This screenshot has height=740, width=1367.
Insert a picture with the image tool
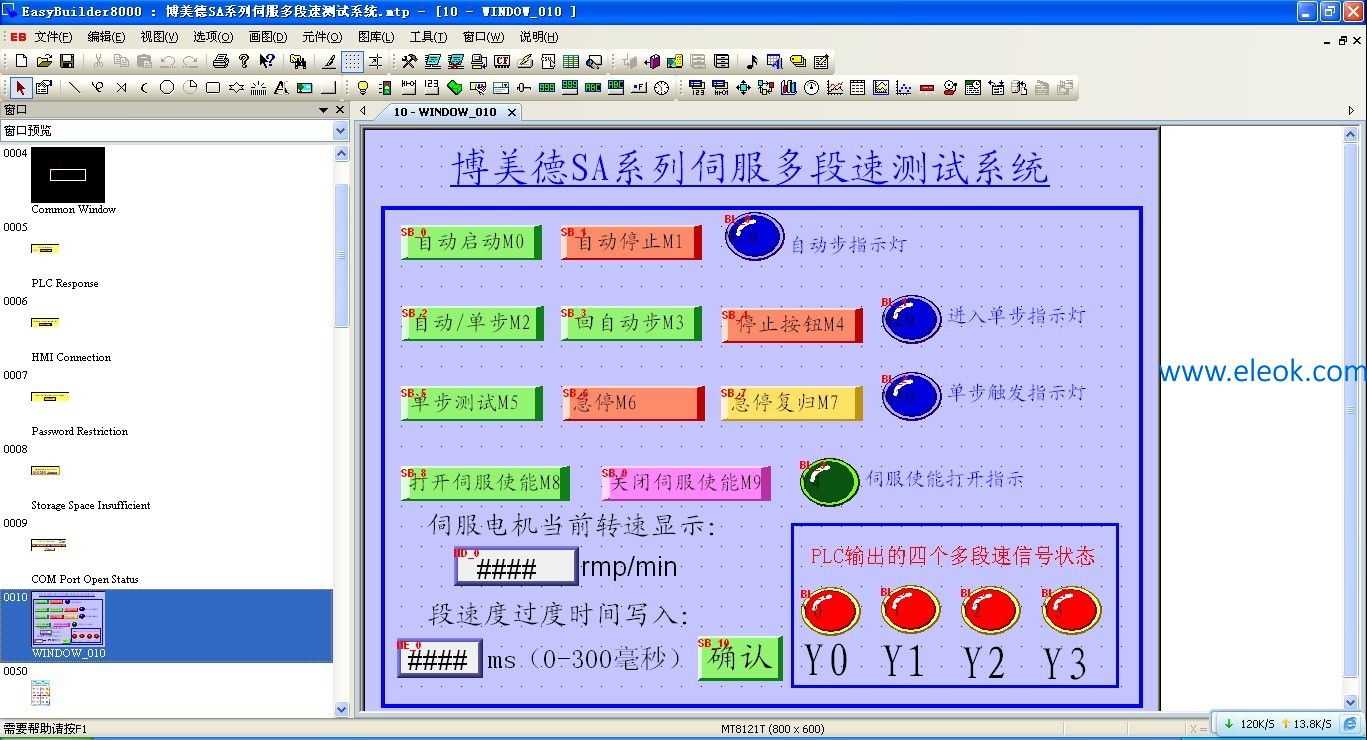pos(304,88)
